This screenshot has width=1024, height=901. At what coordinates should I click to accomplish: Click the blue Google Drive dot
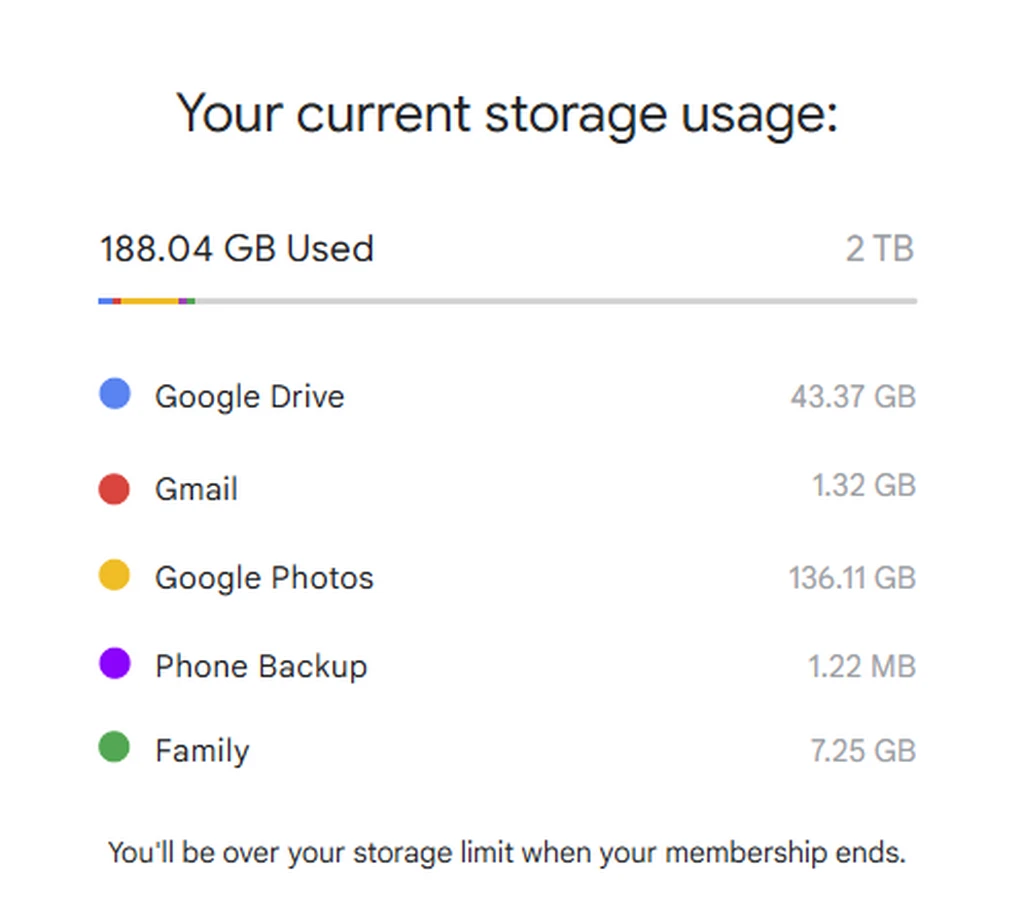[x=115, y=394]
